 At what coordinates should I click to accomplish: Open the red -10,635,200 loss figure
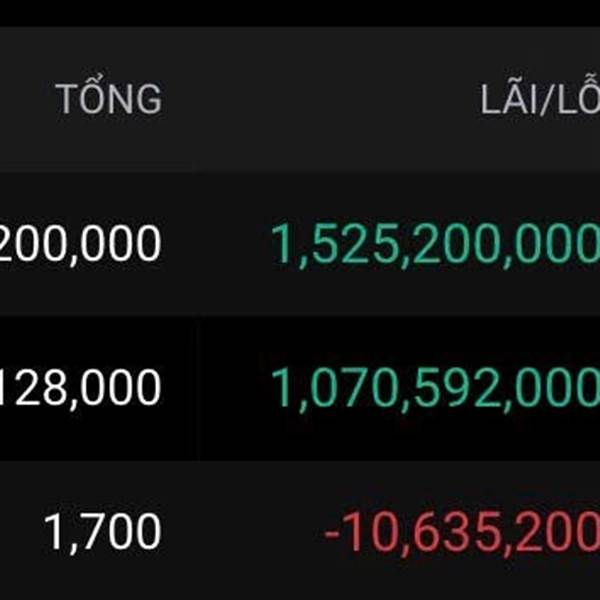click(461, 532)
